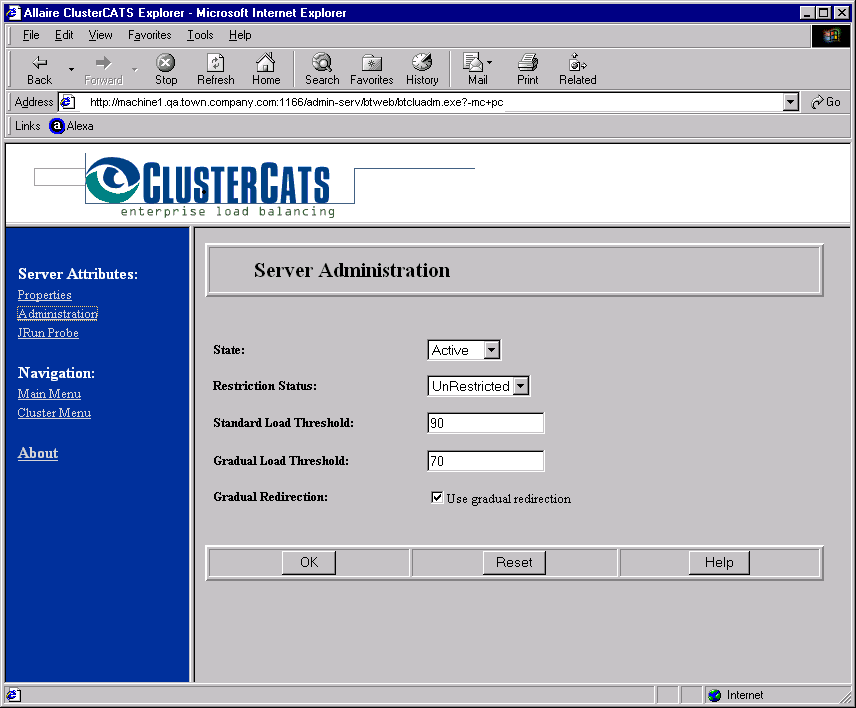Expand the address bar history dropdown
Image resolution: width=856 pixels, height=708 pixels.
click(x=790, y=102)
